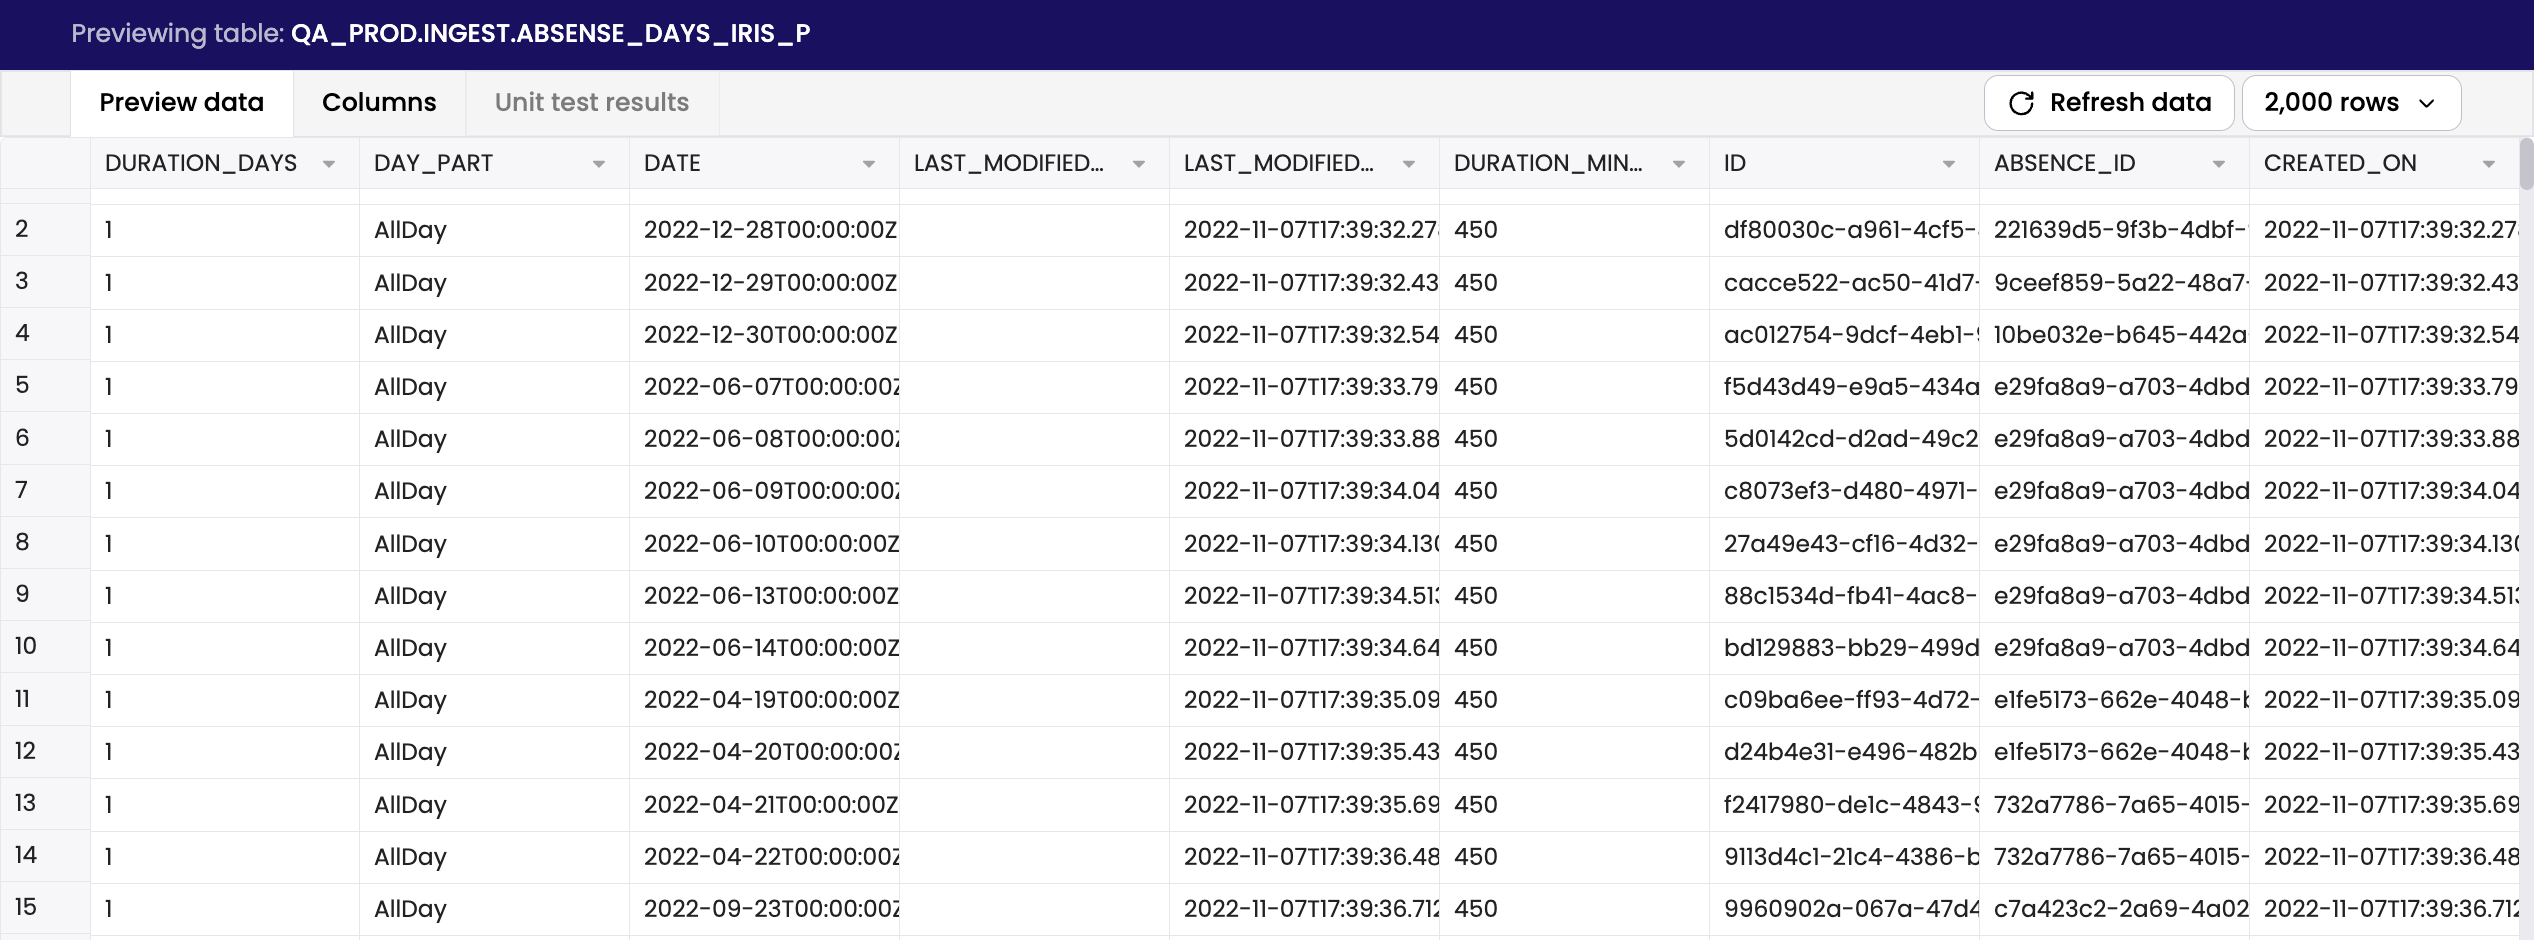Click table name QA_PROD.INGEST.ABSENSE_DAYS_IRIS_P in header
The image size is (2534, 940).
click(550, 34)
